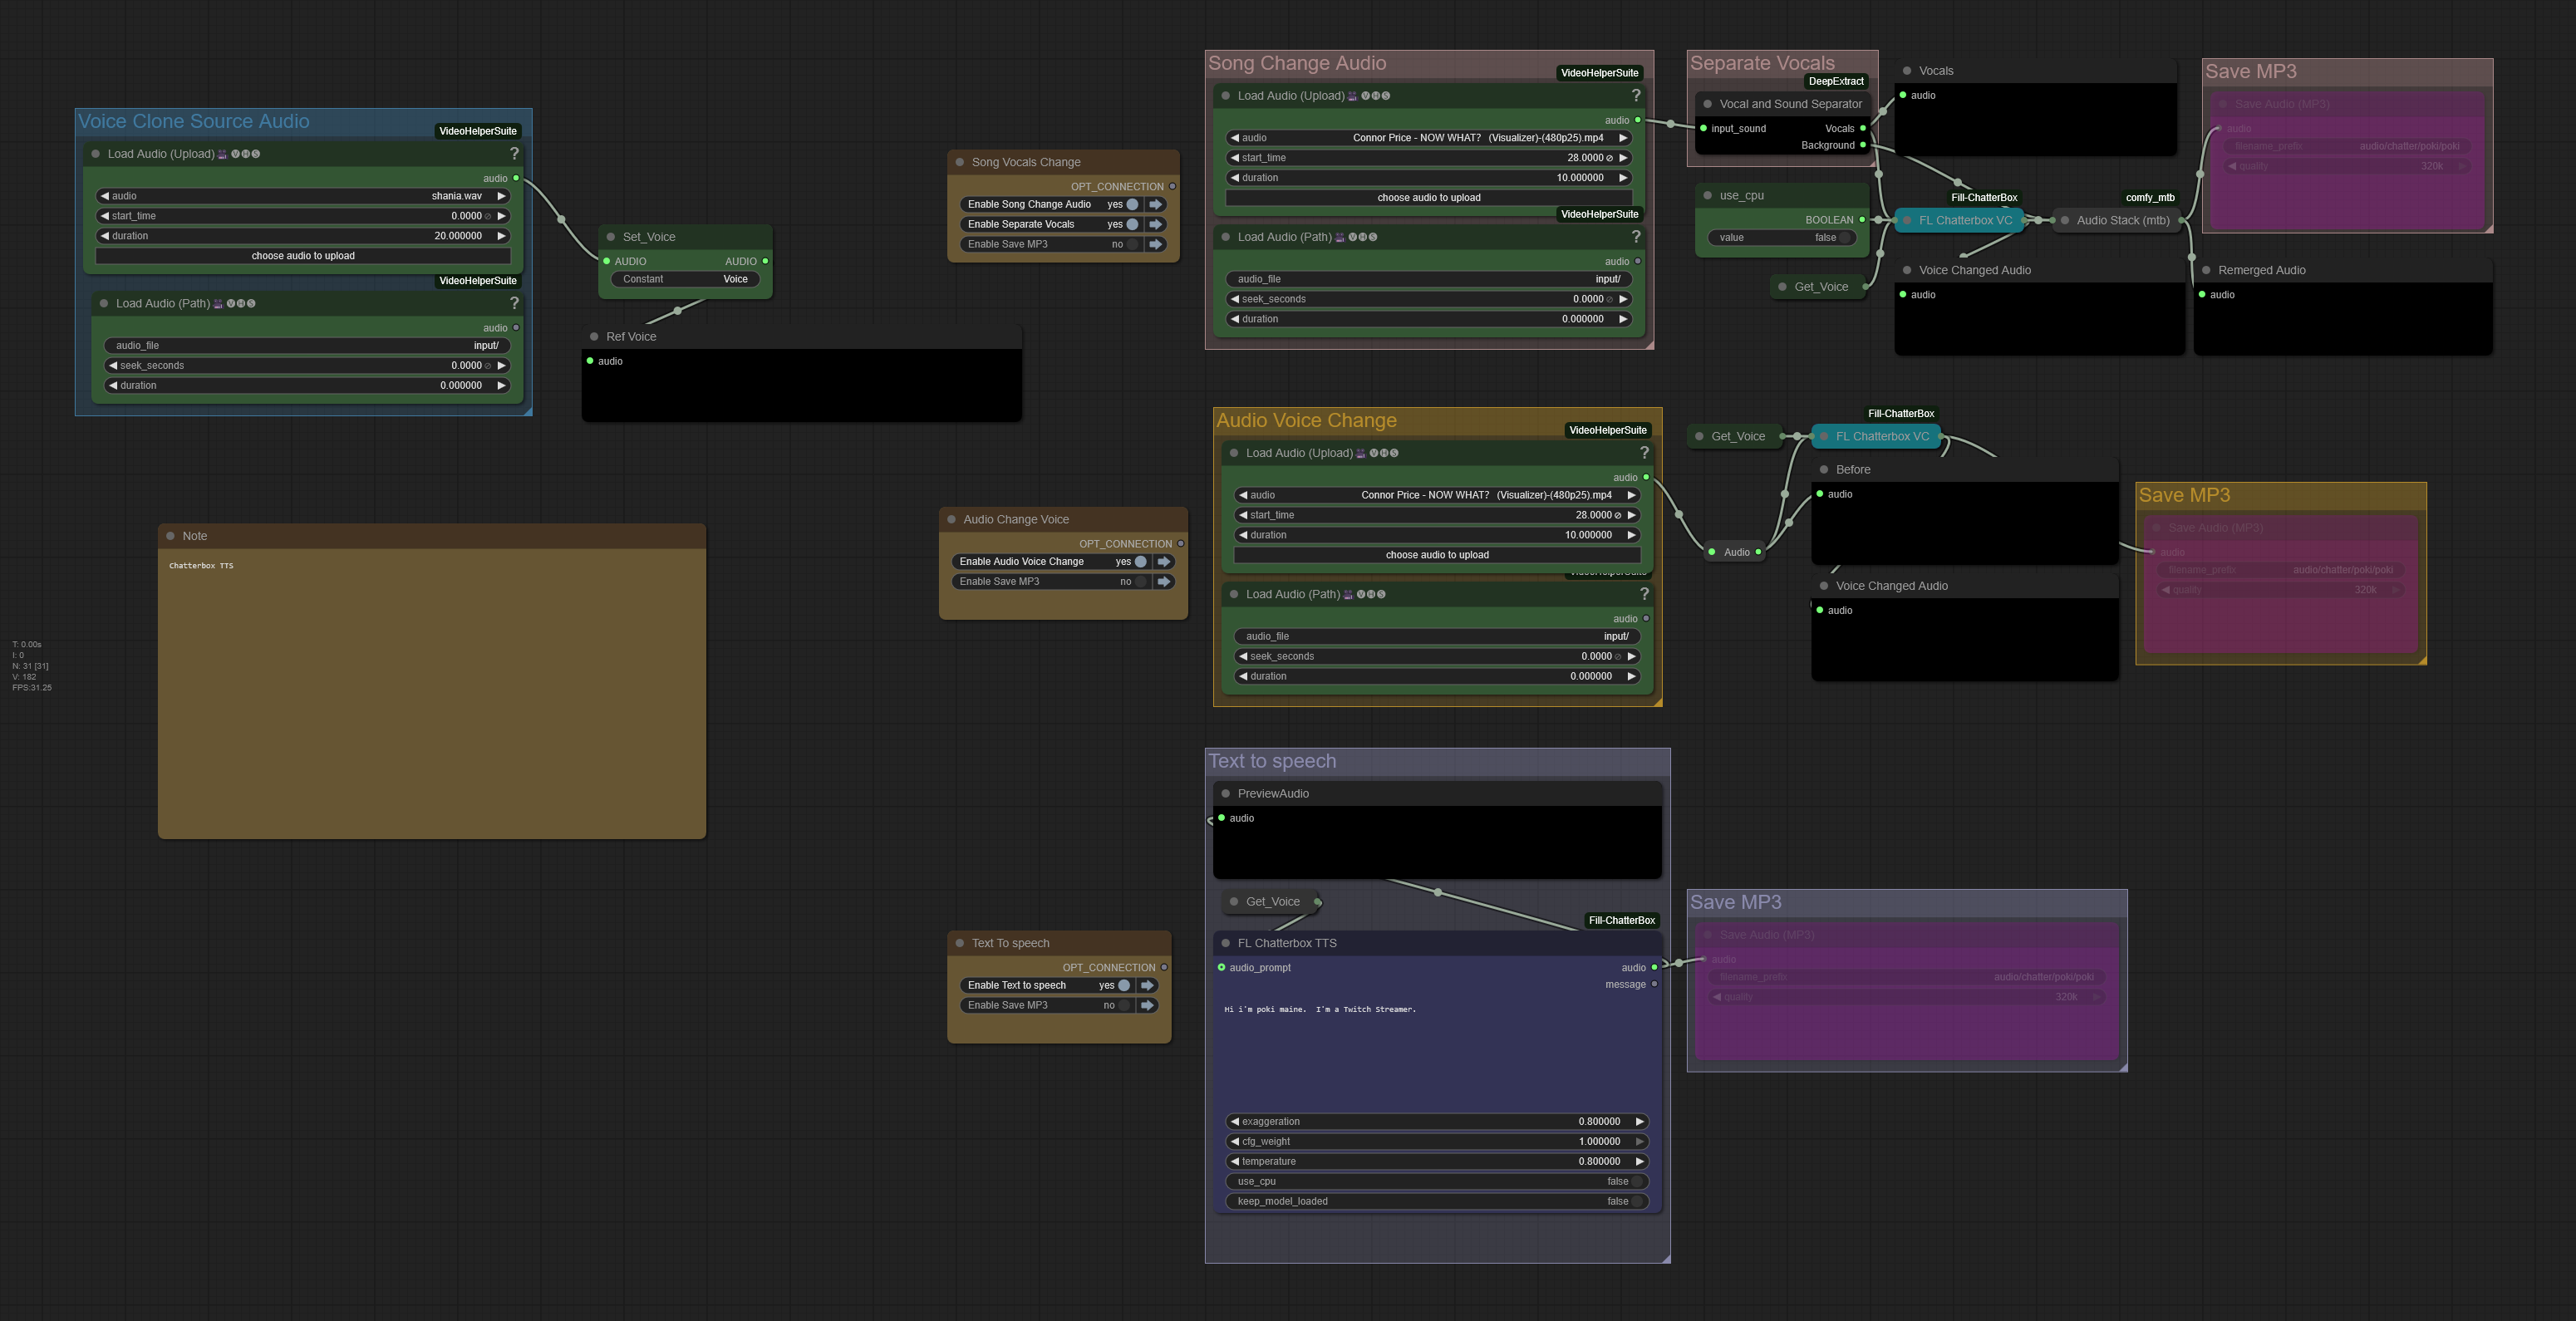Click choose audio to upload in Song Change Audio
This screenshot has height=1321, width=2576.
(1429, 198)
